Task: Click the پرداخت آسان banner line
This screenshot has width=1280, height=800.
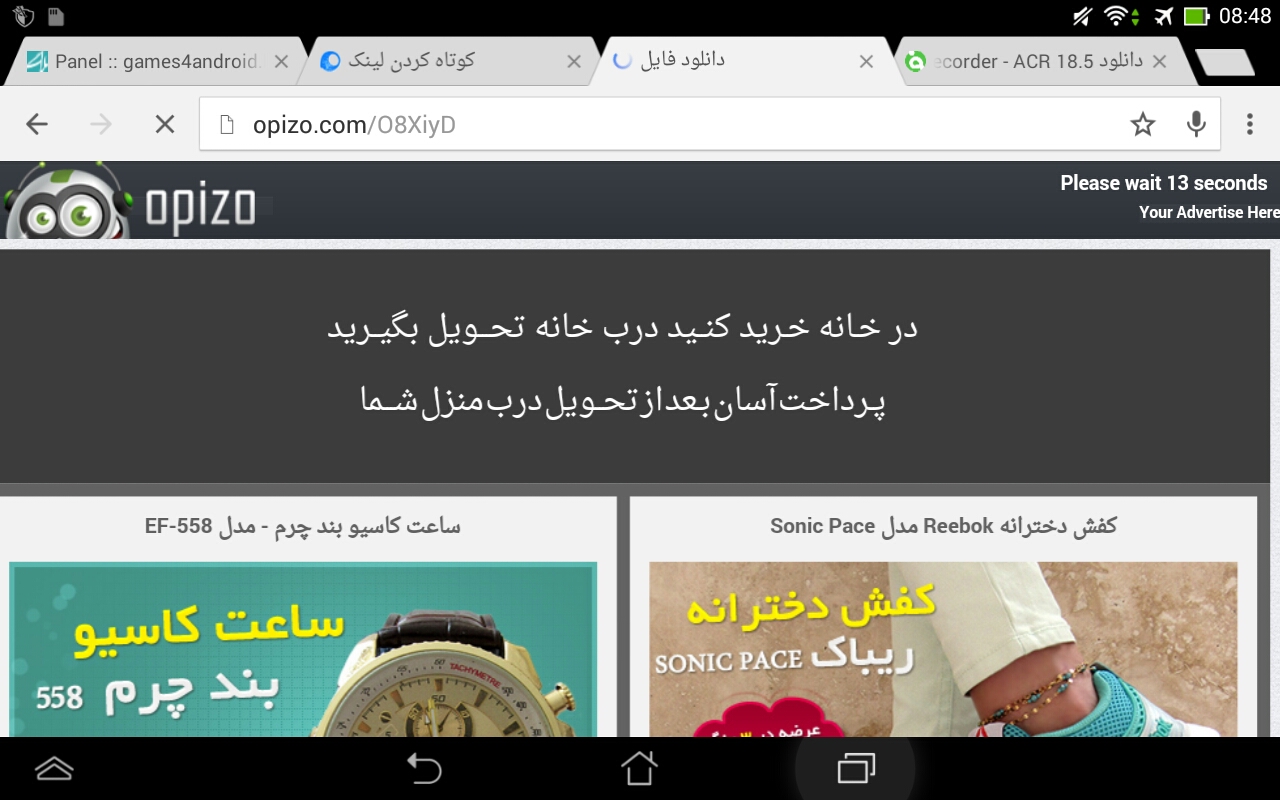Action: pos(622,401)
